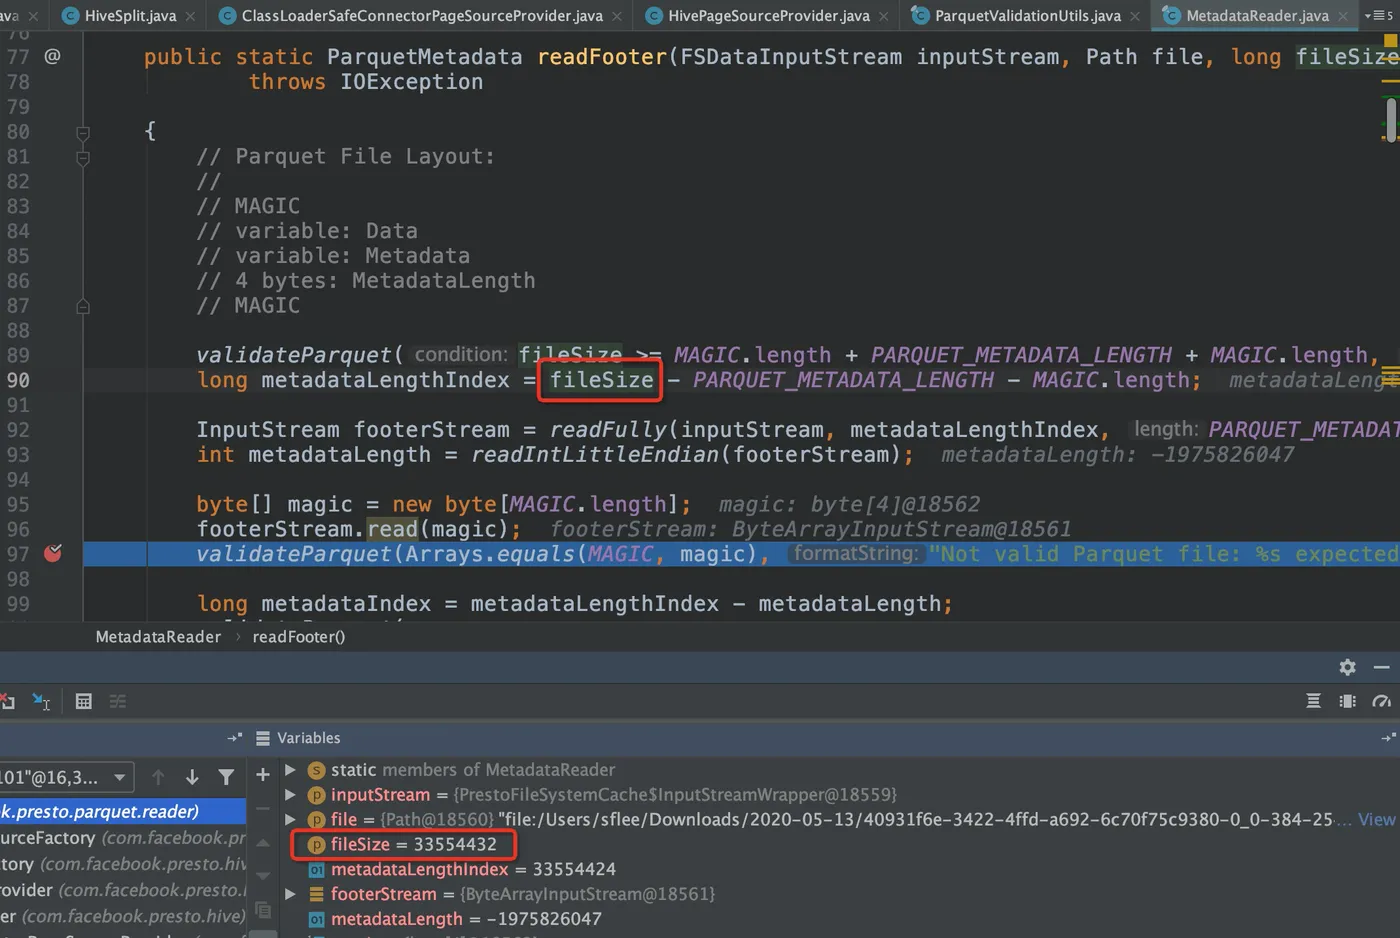Hide the debug tool window
The width and height of the screenshot is (1400, 938).
(1381, 667)
